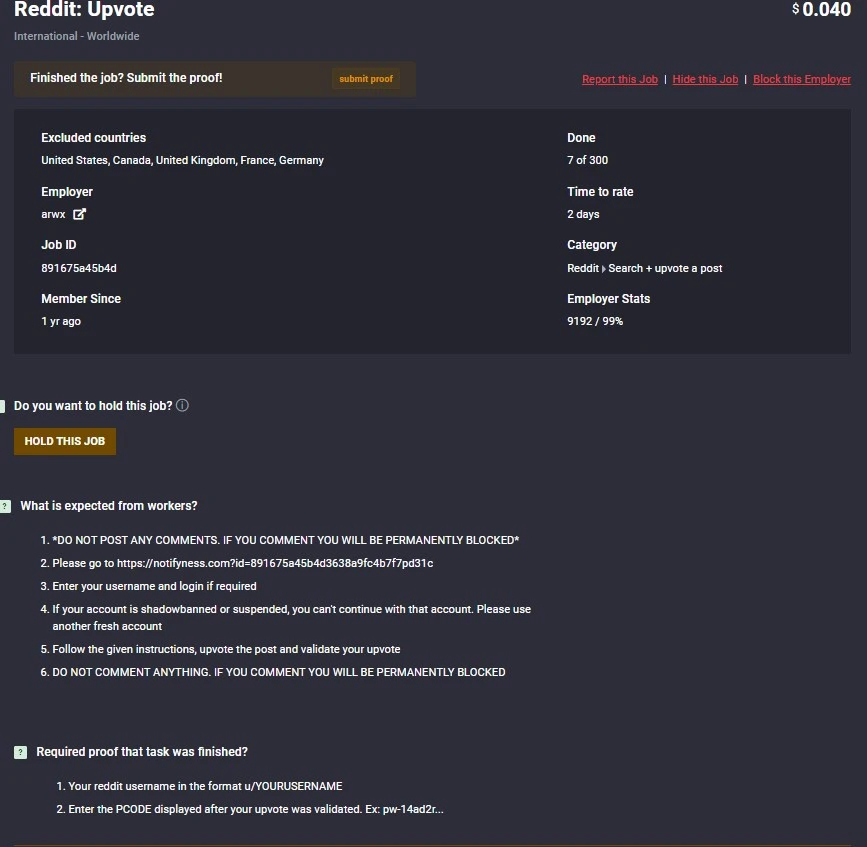The image size is (867, 847).
Task: Select the employer name arwx
Action: [x=53, y=214]
